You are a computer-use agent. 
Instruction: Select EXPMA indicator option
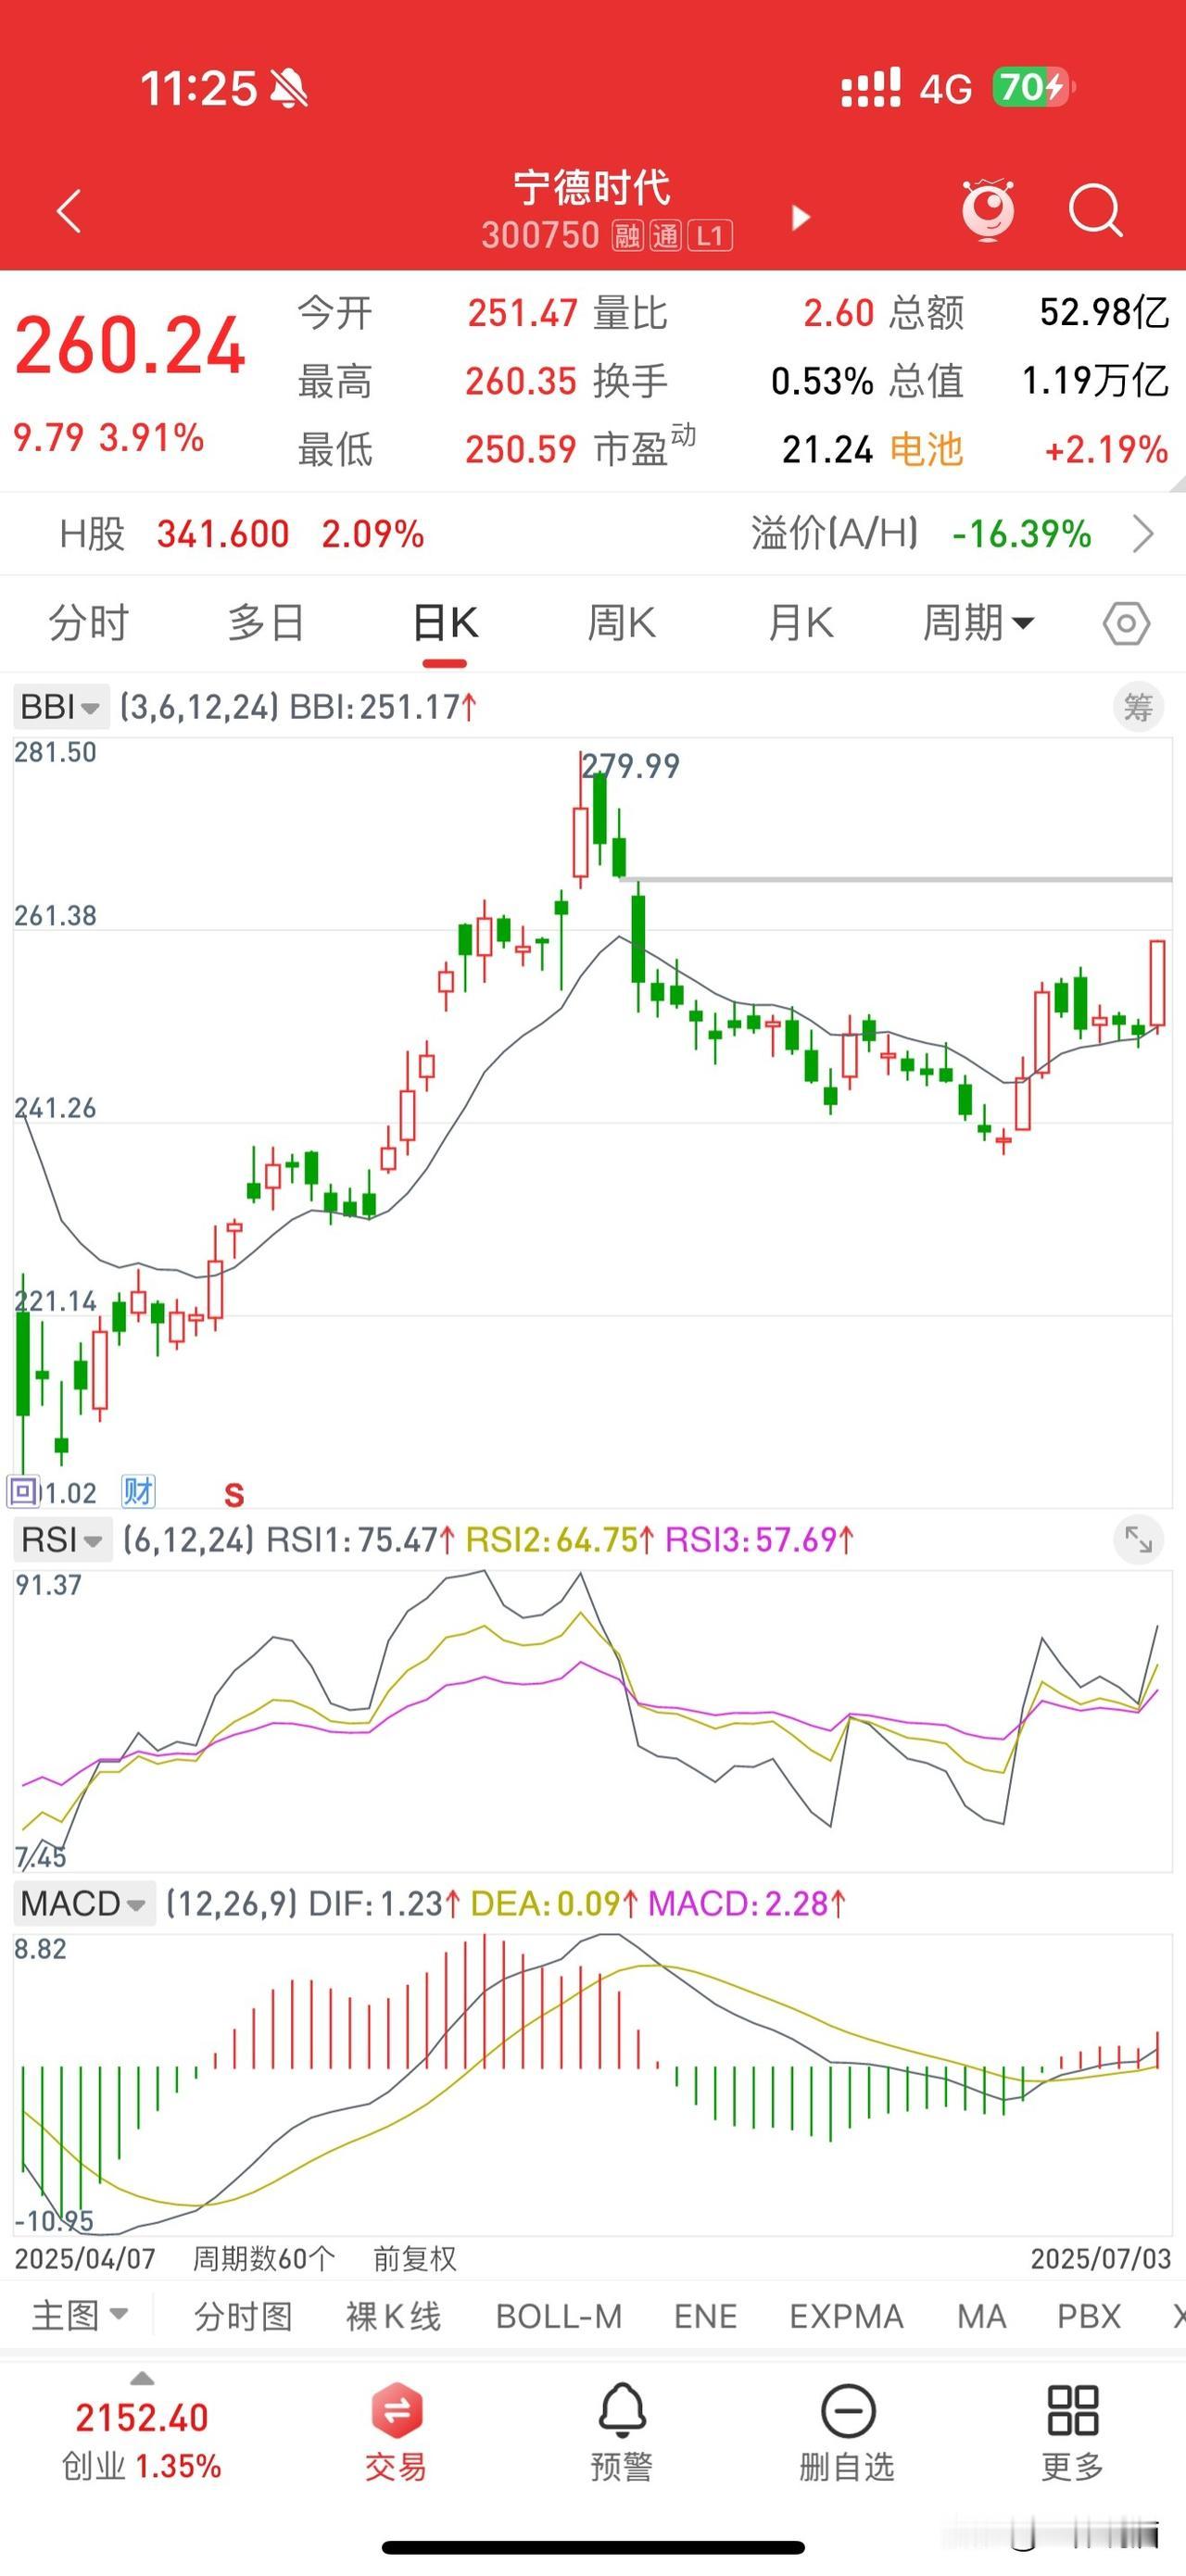coord(846,2316)
